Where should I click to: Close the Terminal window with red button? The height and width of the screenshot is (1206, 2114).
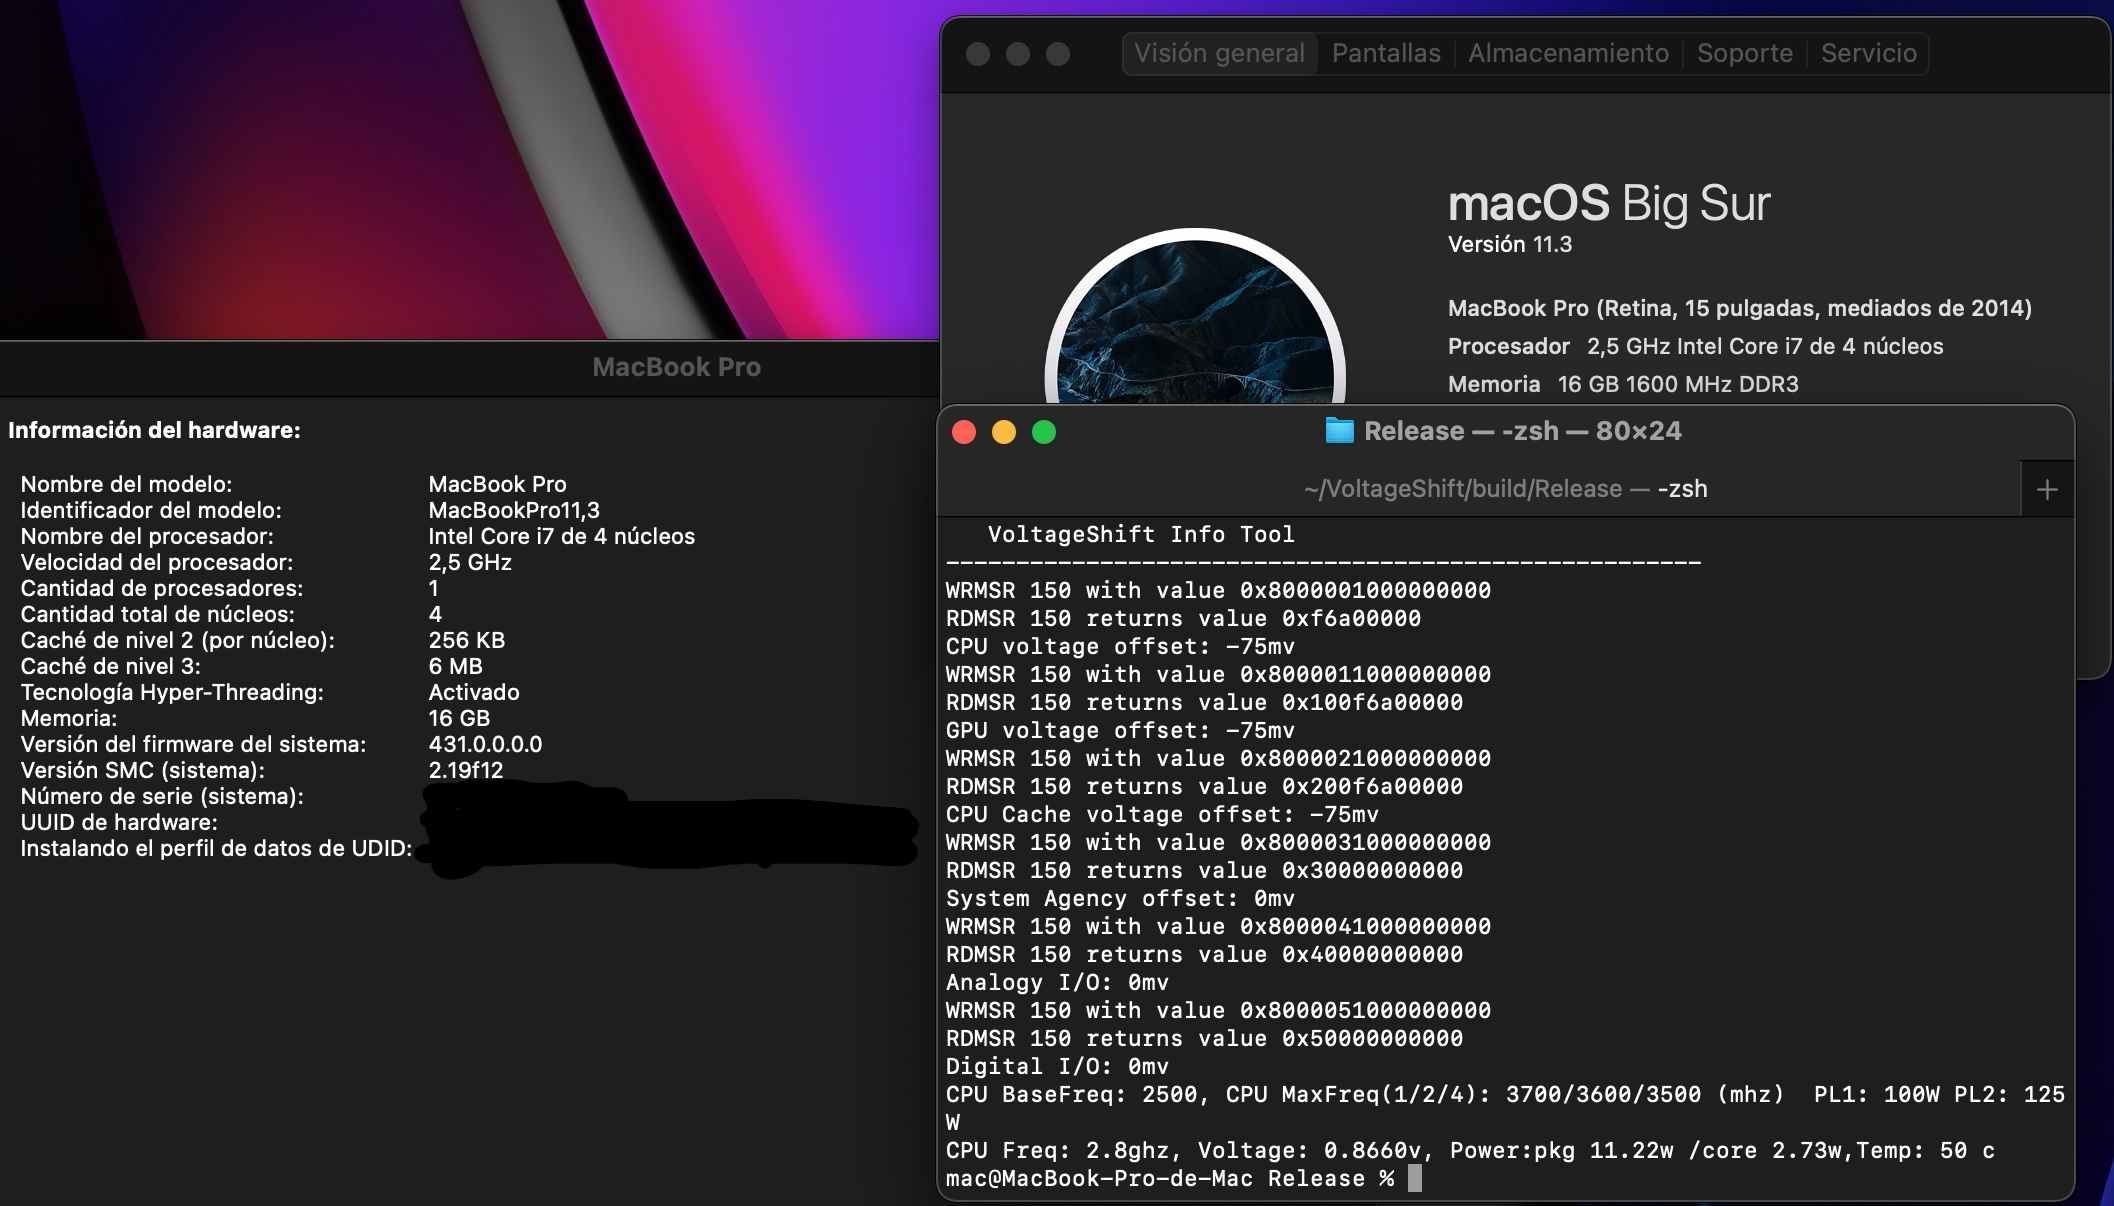click(x=964, y=432)
